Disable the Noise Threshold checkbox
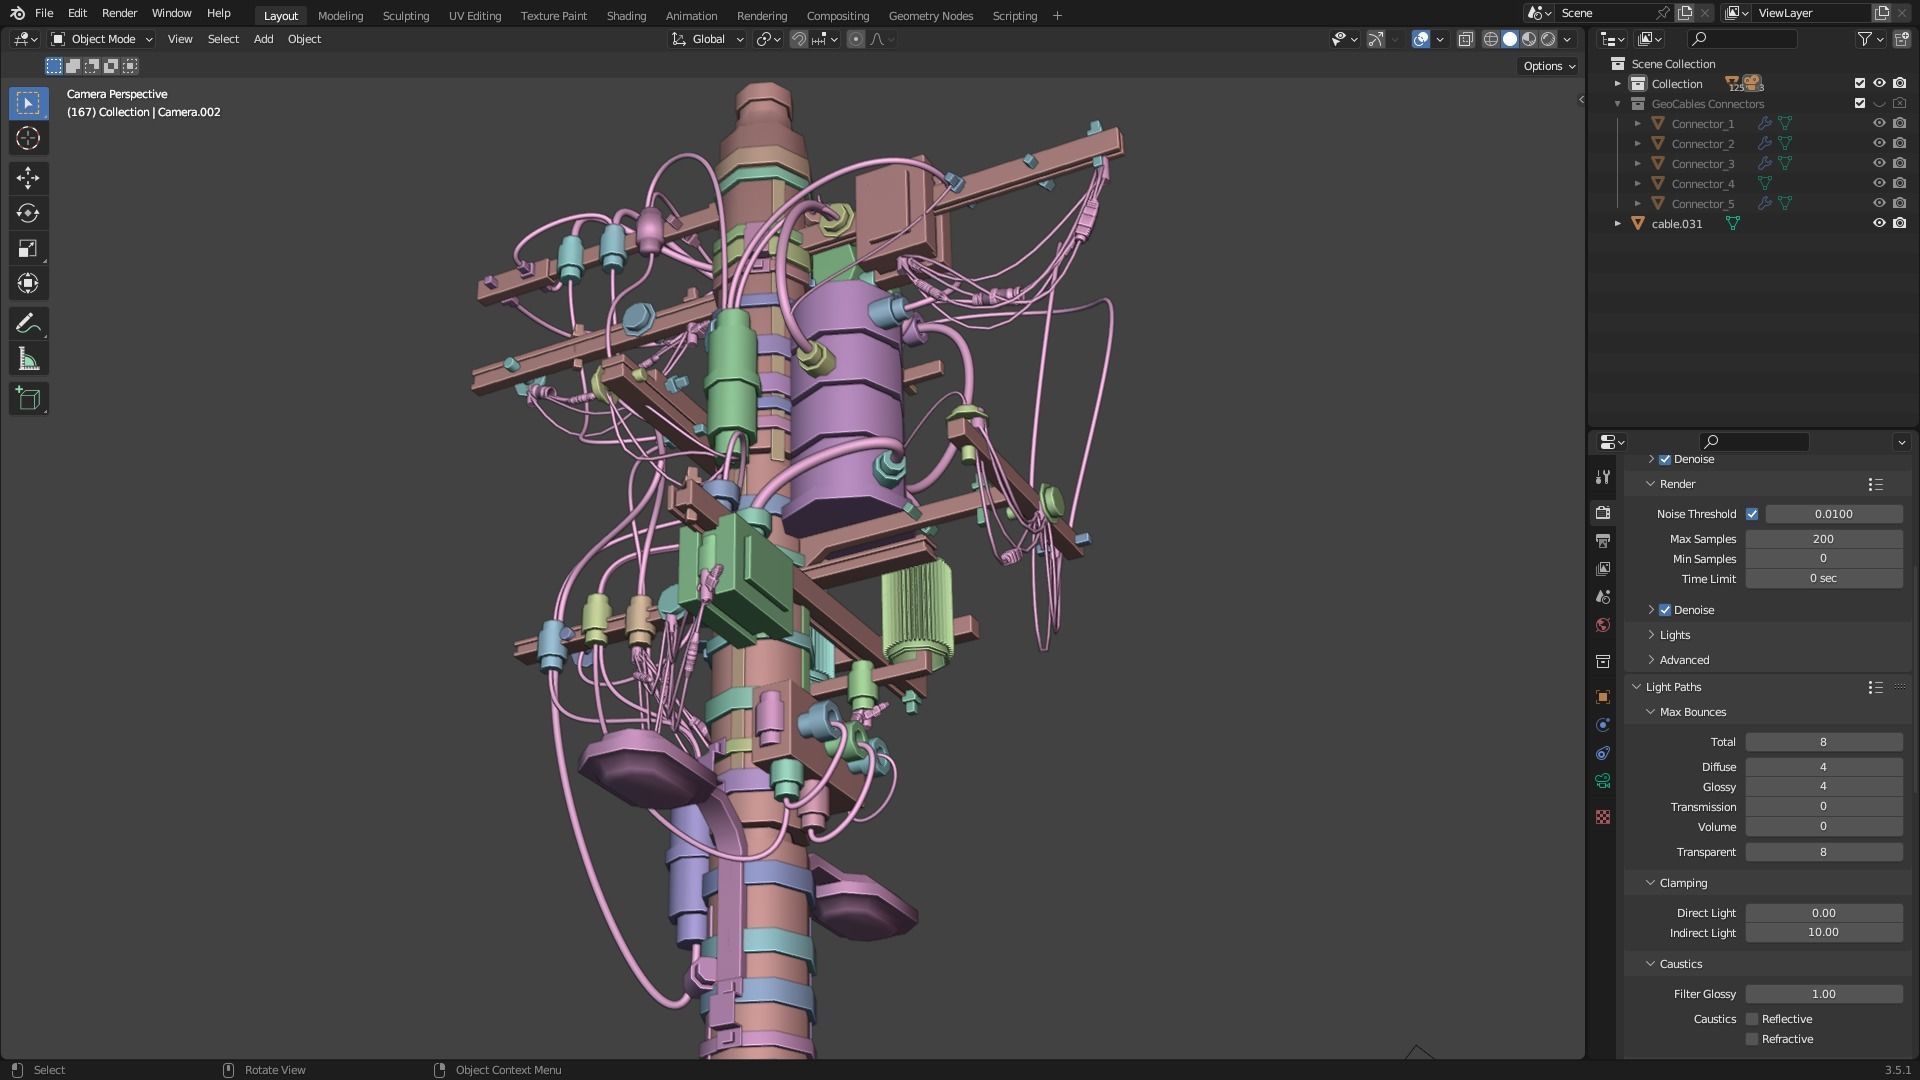 [x=1752, y=514]
